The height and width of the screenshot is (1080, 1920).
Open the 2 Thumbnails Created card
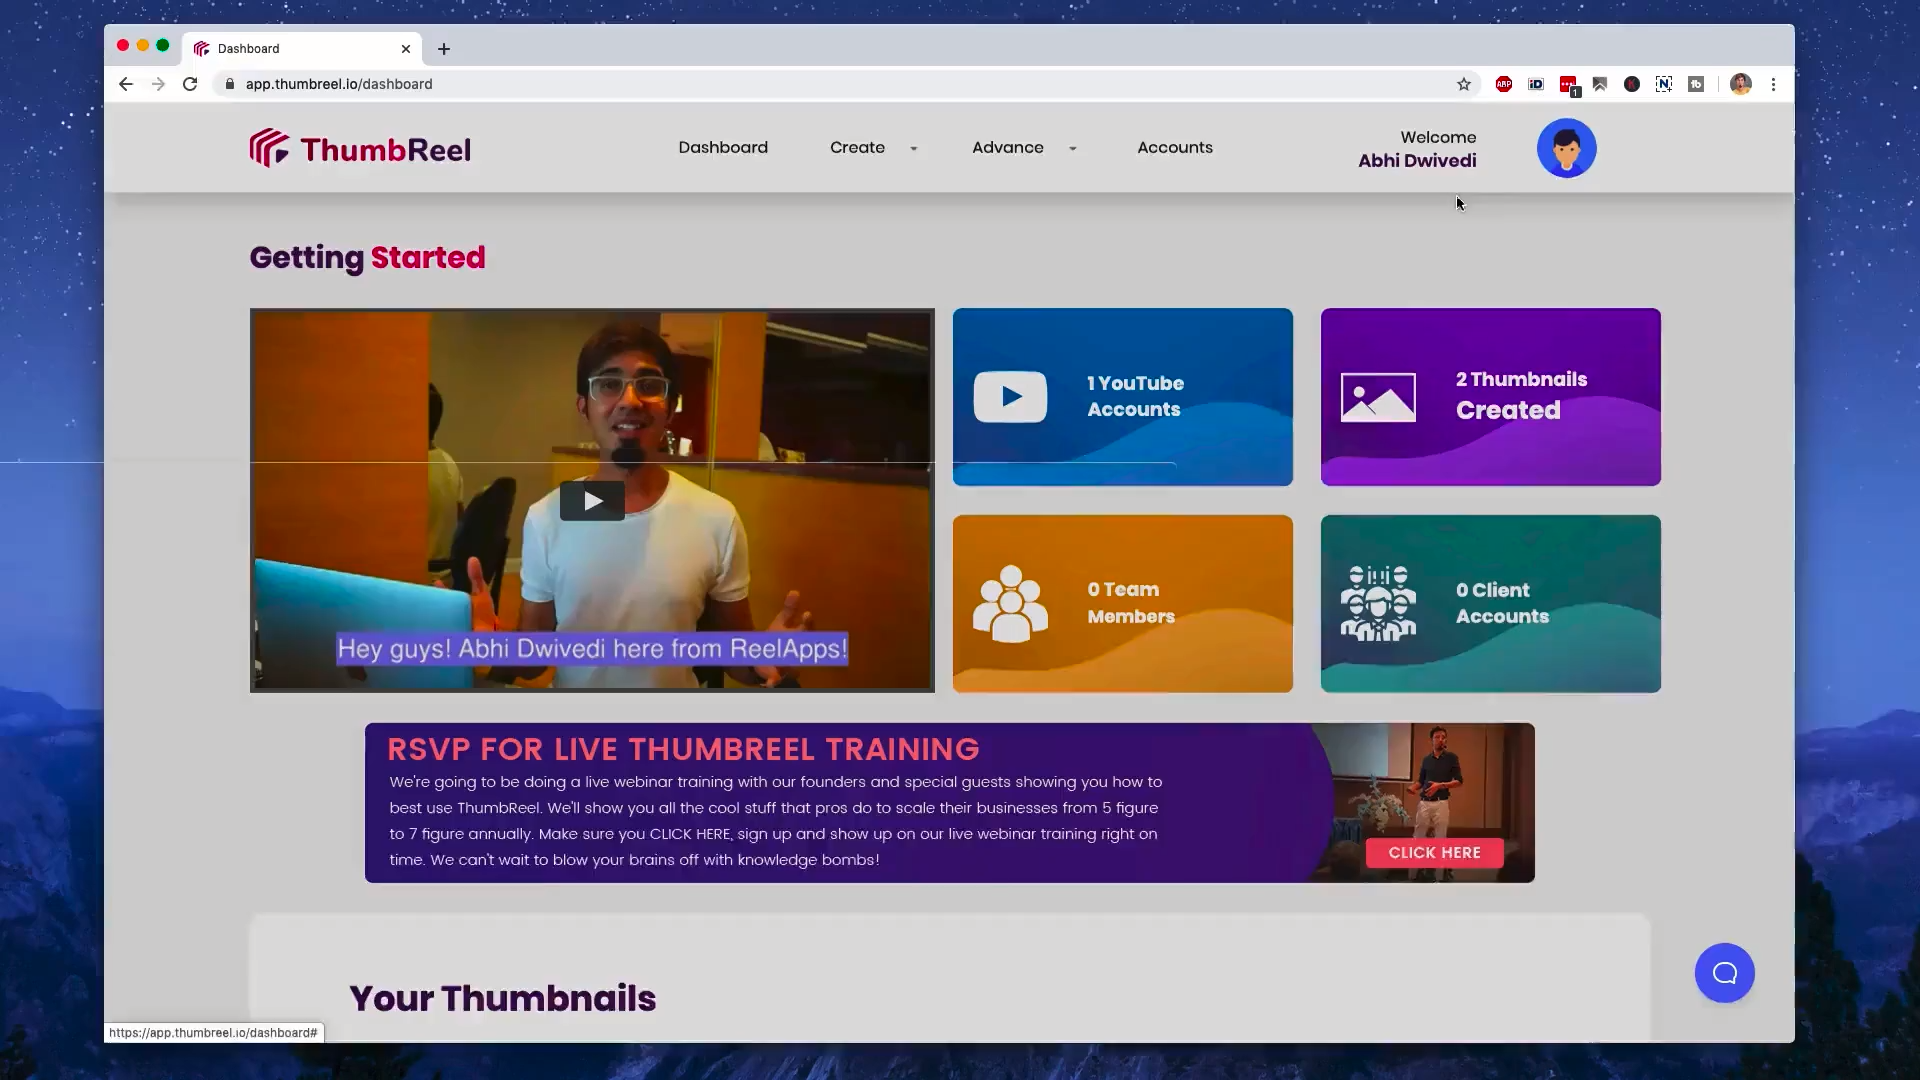pos(1490,397)
